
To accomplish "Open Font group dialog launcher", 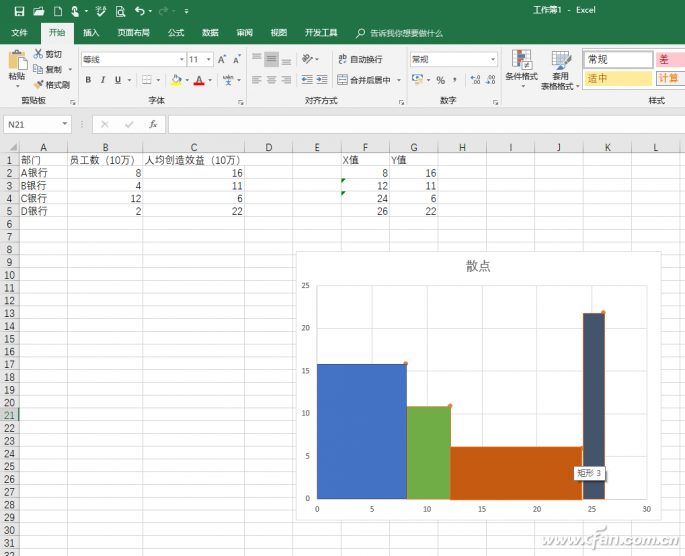I will pos(241,102).
